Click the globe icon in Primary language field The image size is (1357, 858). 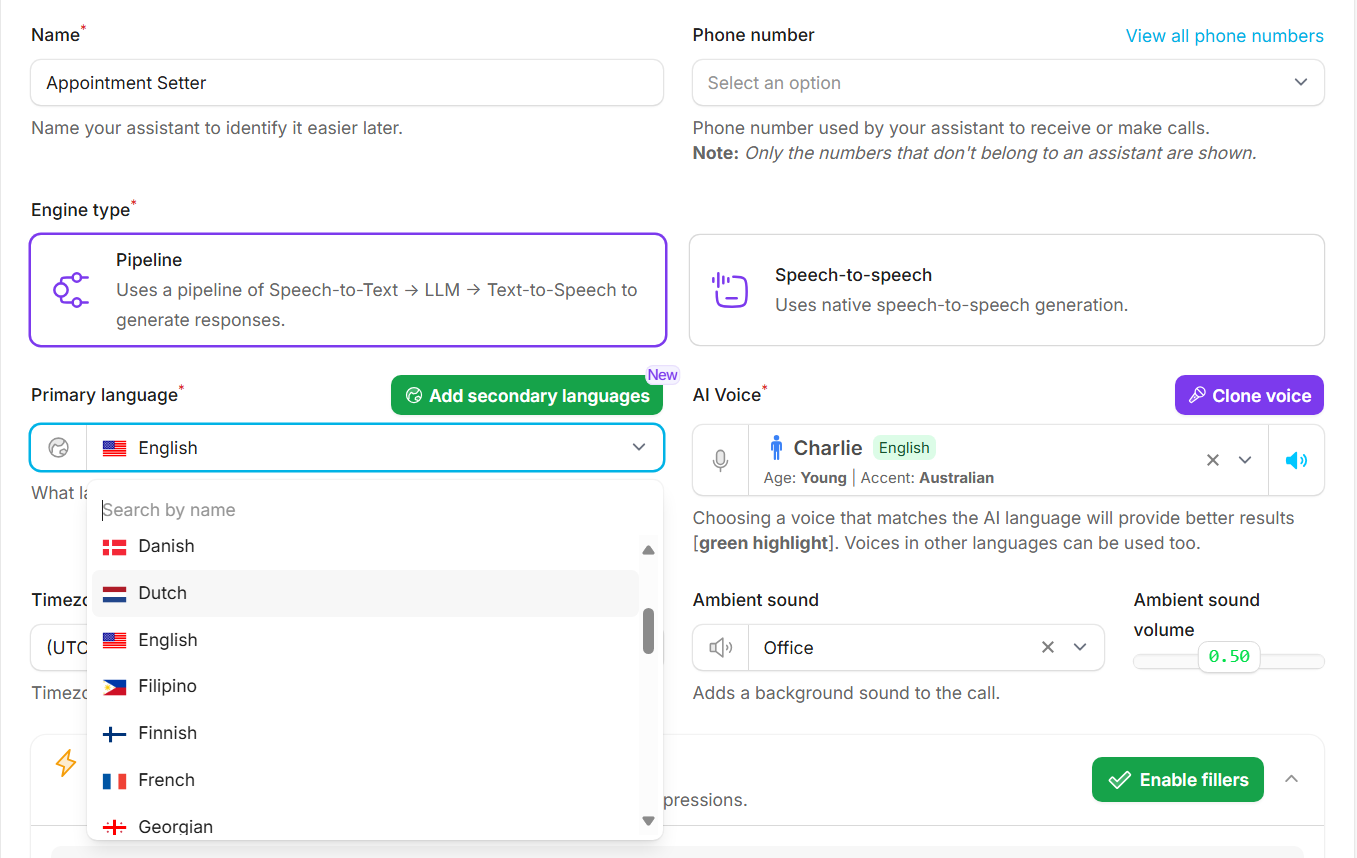click(59, 448)
